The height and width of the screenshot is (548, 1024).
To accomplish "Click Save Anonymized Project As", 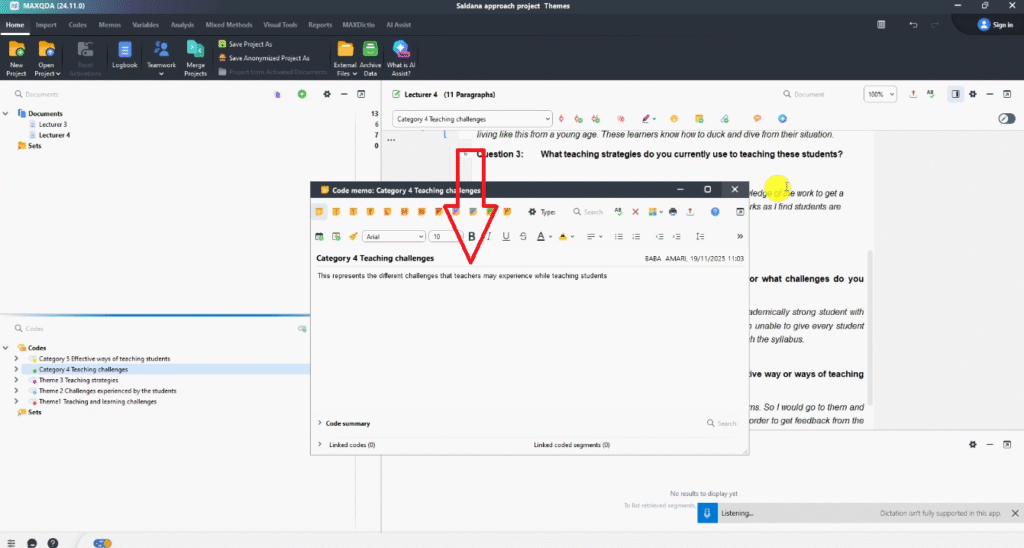I will 269,58.
